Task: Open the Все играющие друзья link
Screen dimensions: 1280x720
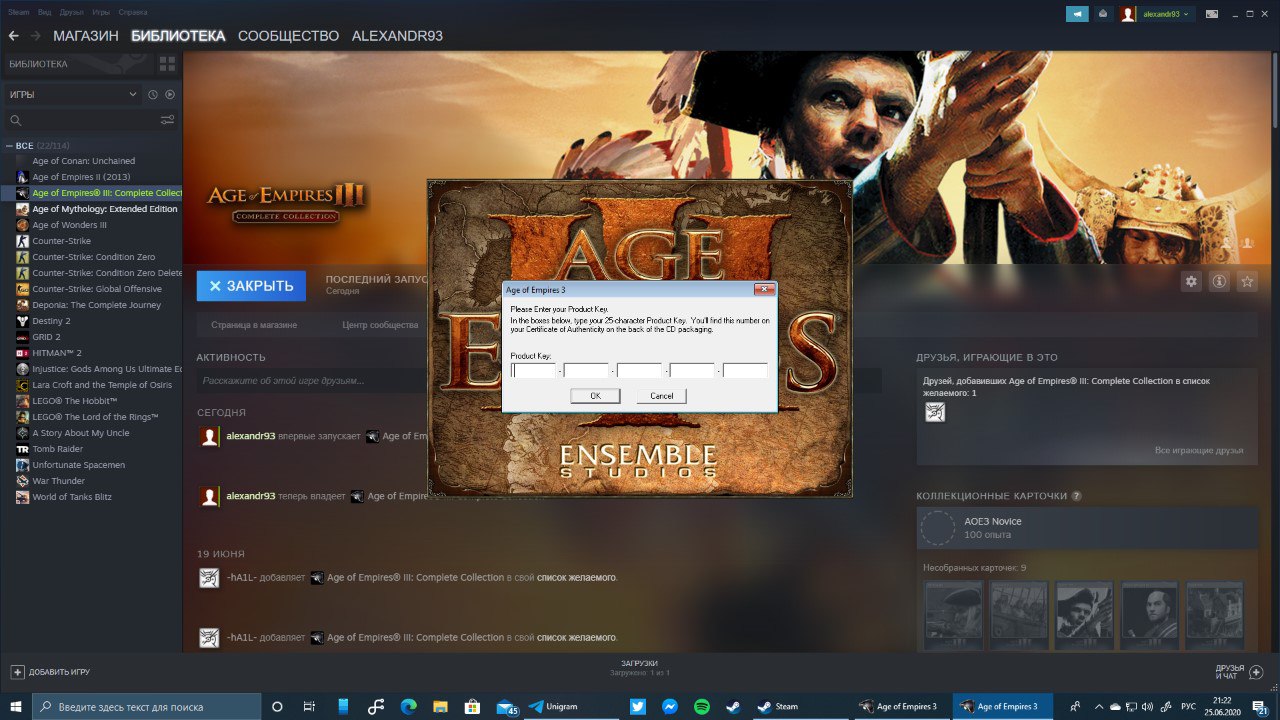Action: coord(1199,450)
